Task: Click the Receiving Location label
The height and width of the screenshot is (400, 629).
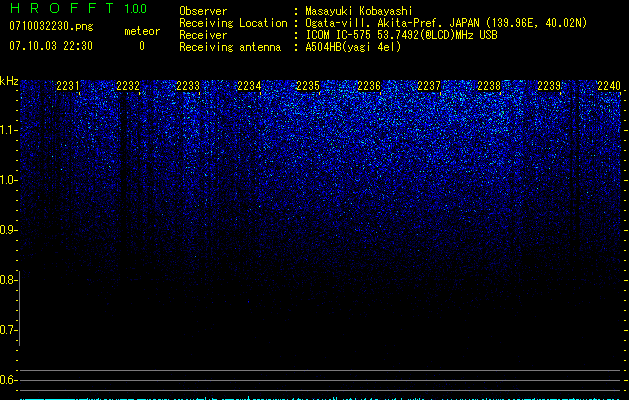Action: tap(233, 23)
